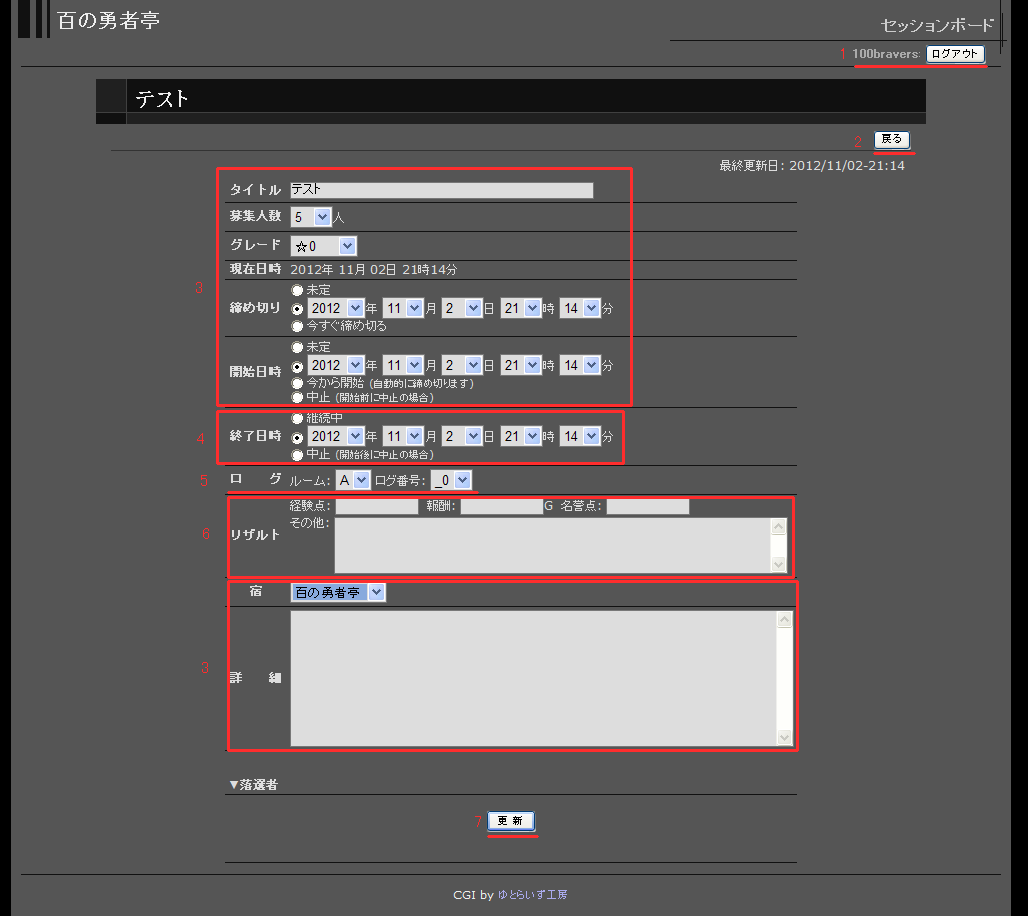This screenshot has height=916, width=1028.
Task: Expand the ログ番号 dropdown
Action: pos(450,481)
